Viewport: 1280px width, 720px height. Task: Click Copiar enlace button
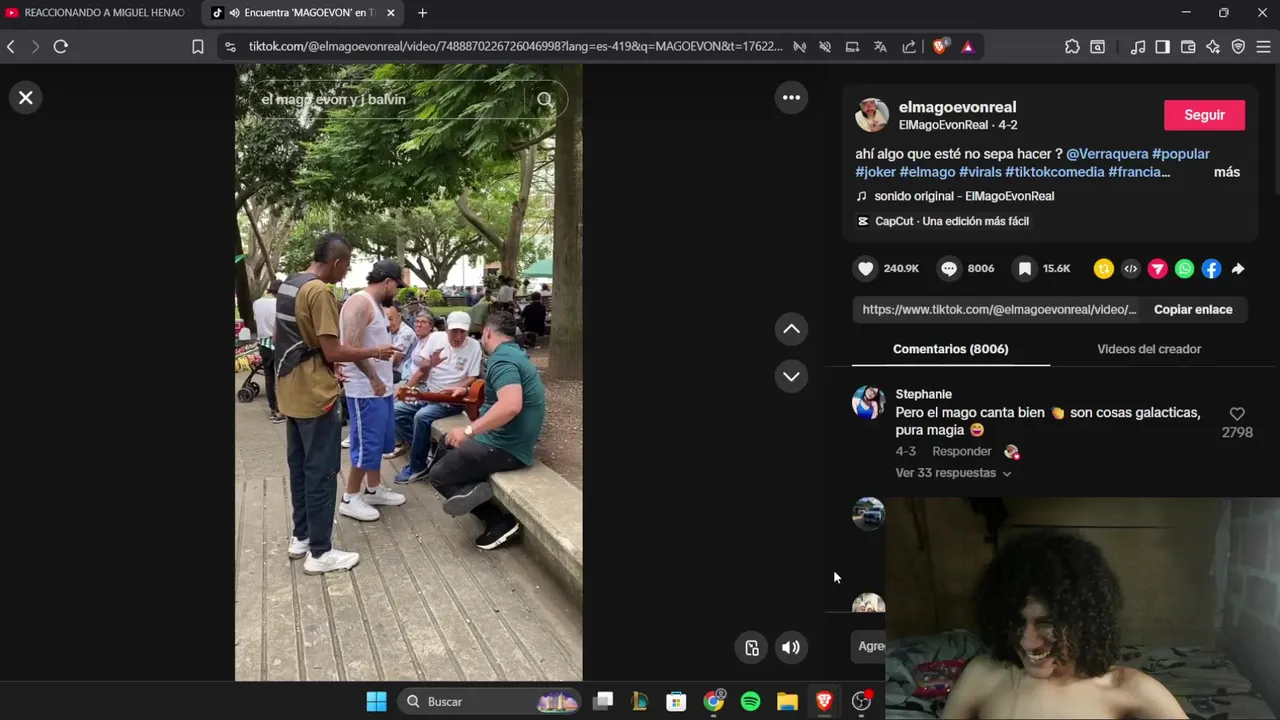[x=1193, y=309]
